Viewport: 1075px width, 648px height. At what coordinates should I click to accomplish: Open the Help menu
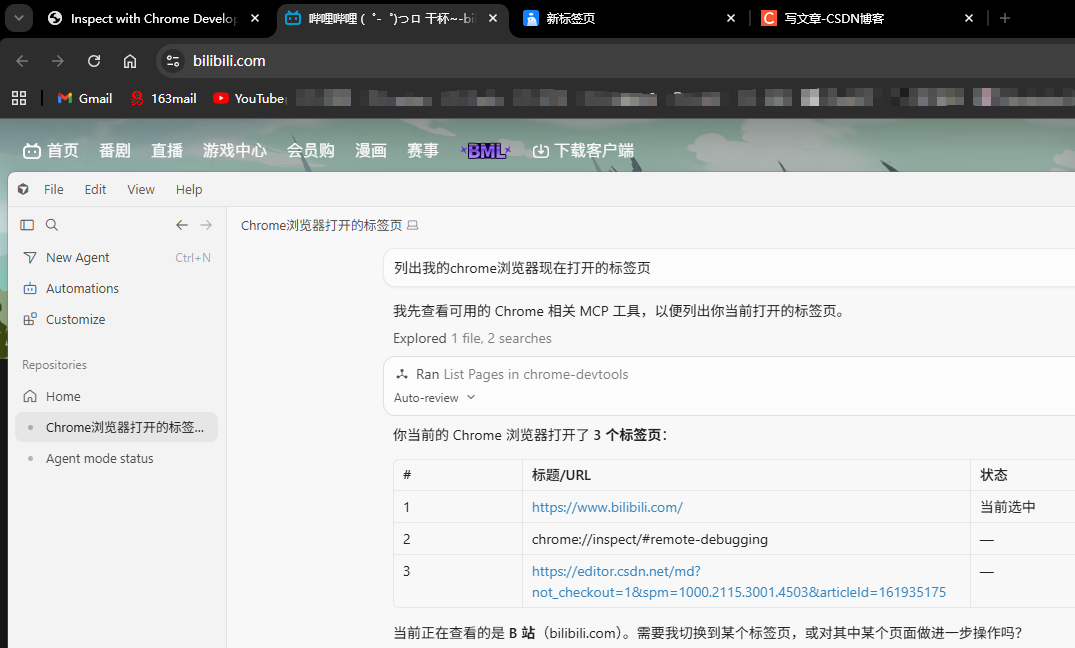[x=189, y=190]
